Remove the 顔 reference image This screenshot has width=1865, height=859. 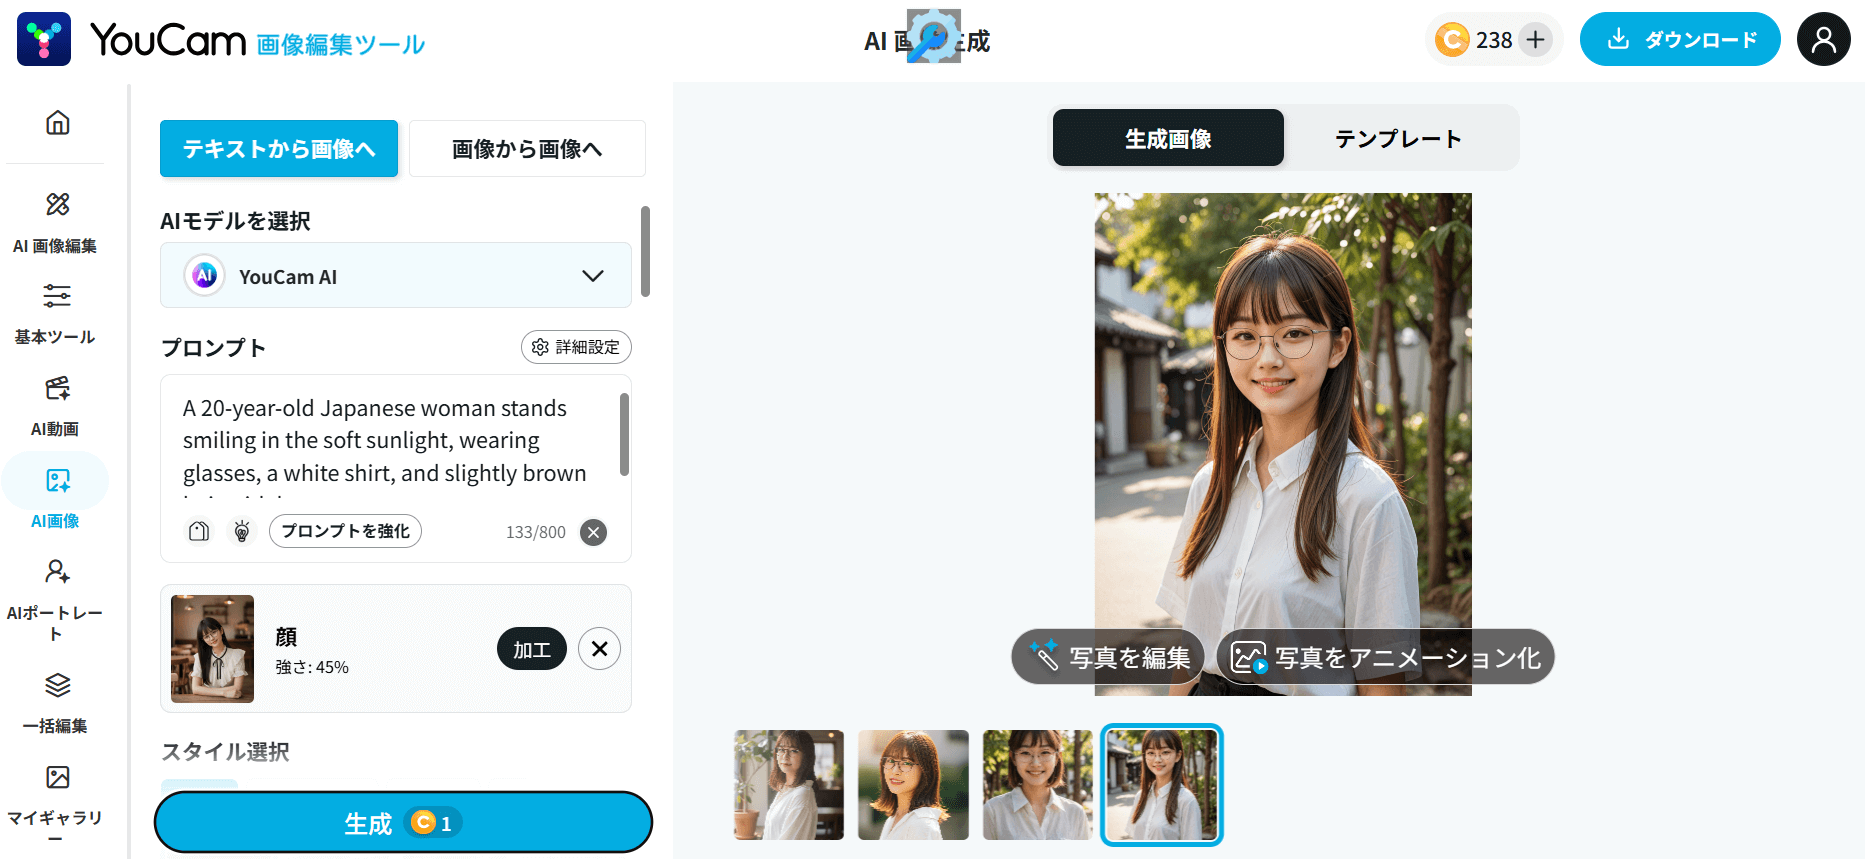[x=599, y=649]
